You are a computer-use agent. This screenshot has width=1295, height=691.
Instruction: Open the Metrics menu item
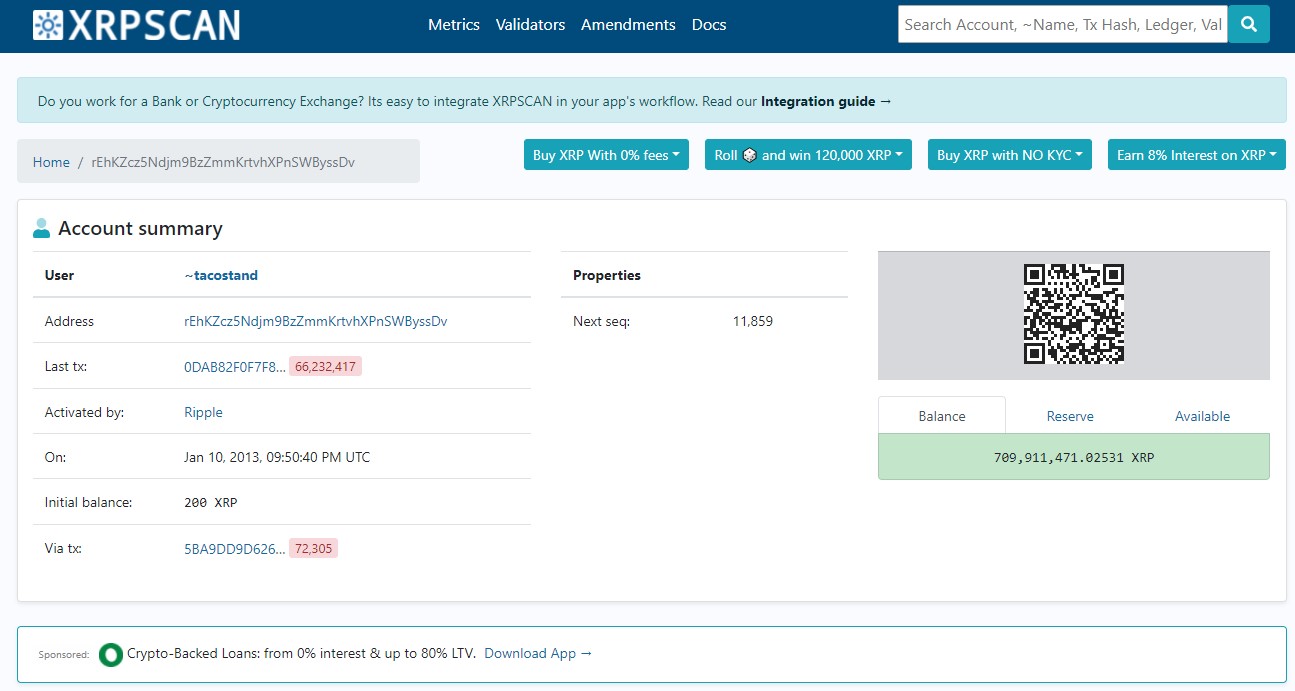click(x=454, y=25)
